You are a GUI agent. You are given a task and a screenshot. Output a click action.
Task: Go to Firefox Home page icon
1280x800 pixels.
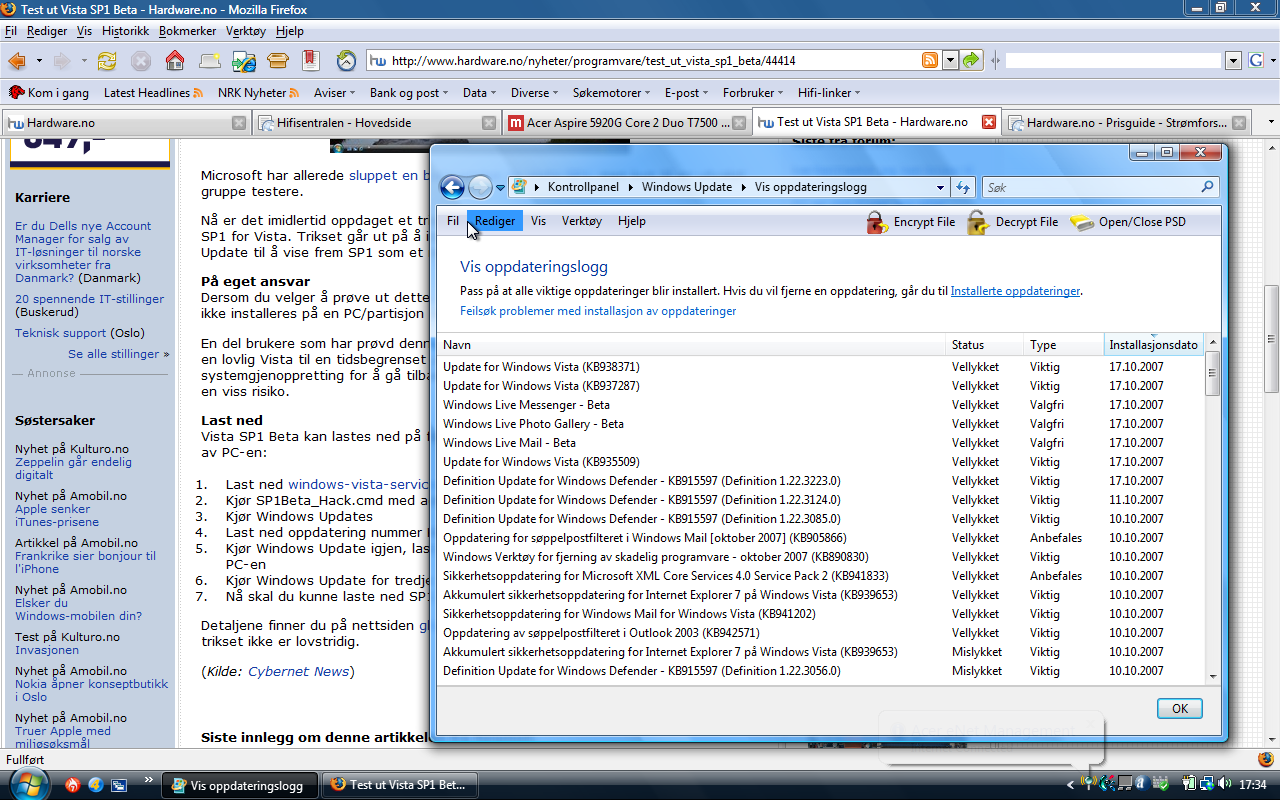(x=175, y=61)
